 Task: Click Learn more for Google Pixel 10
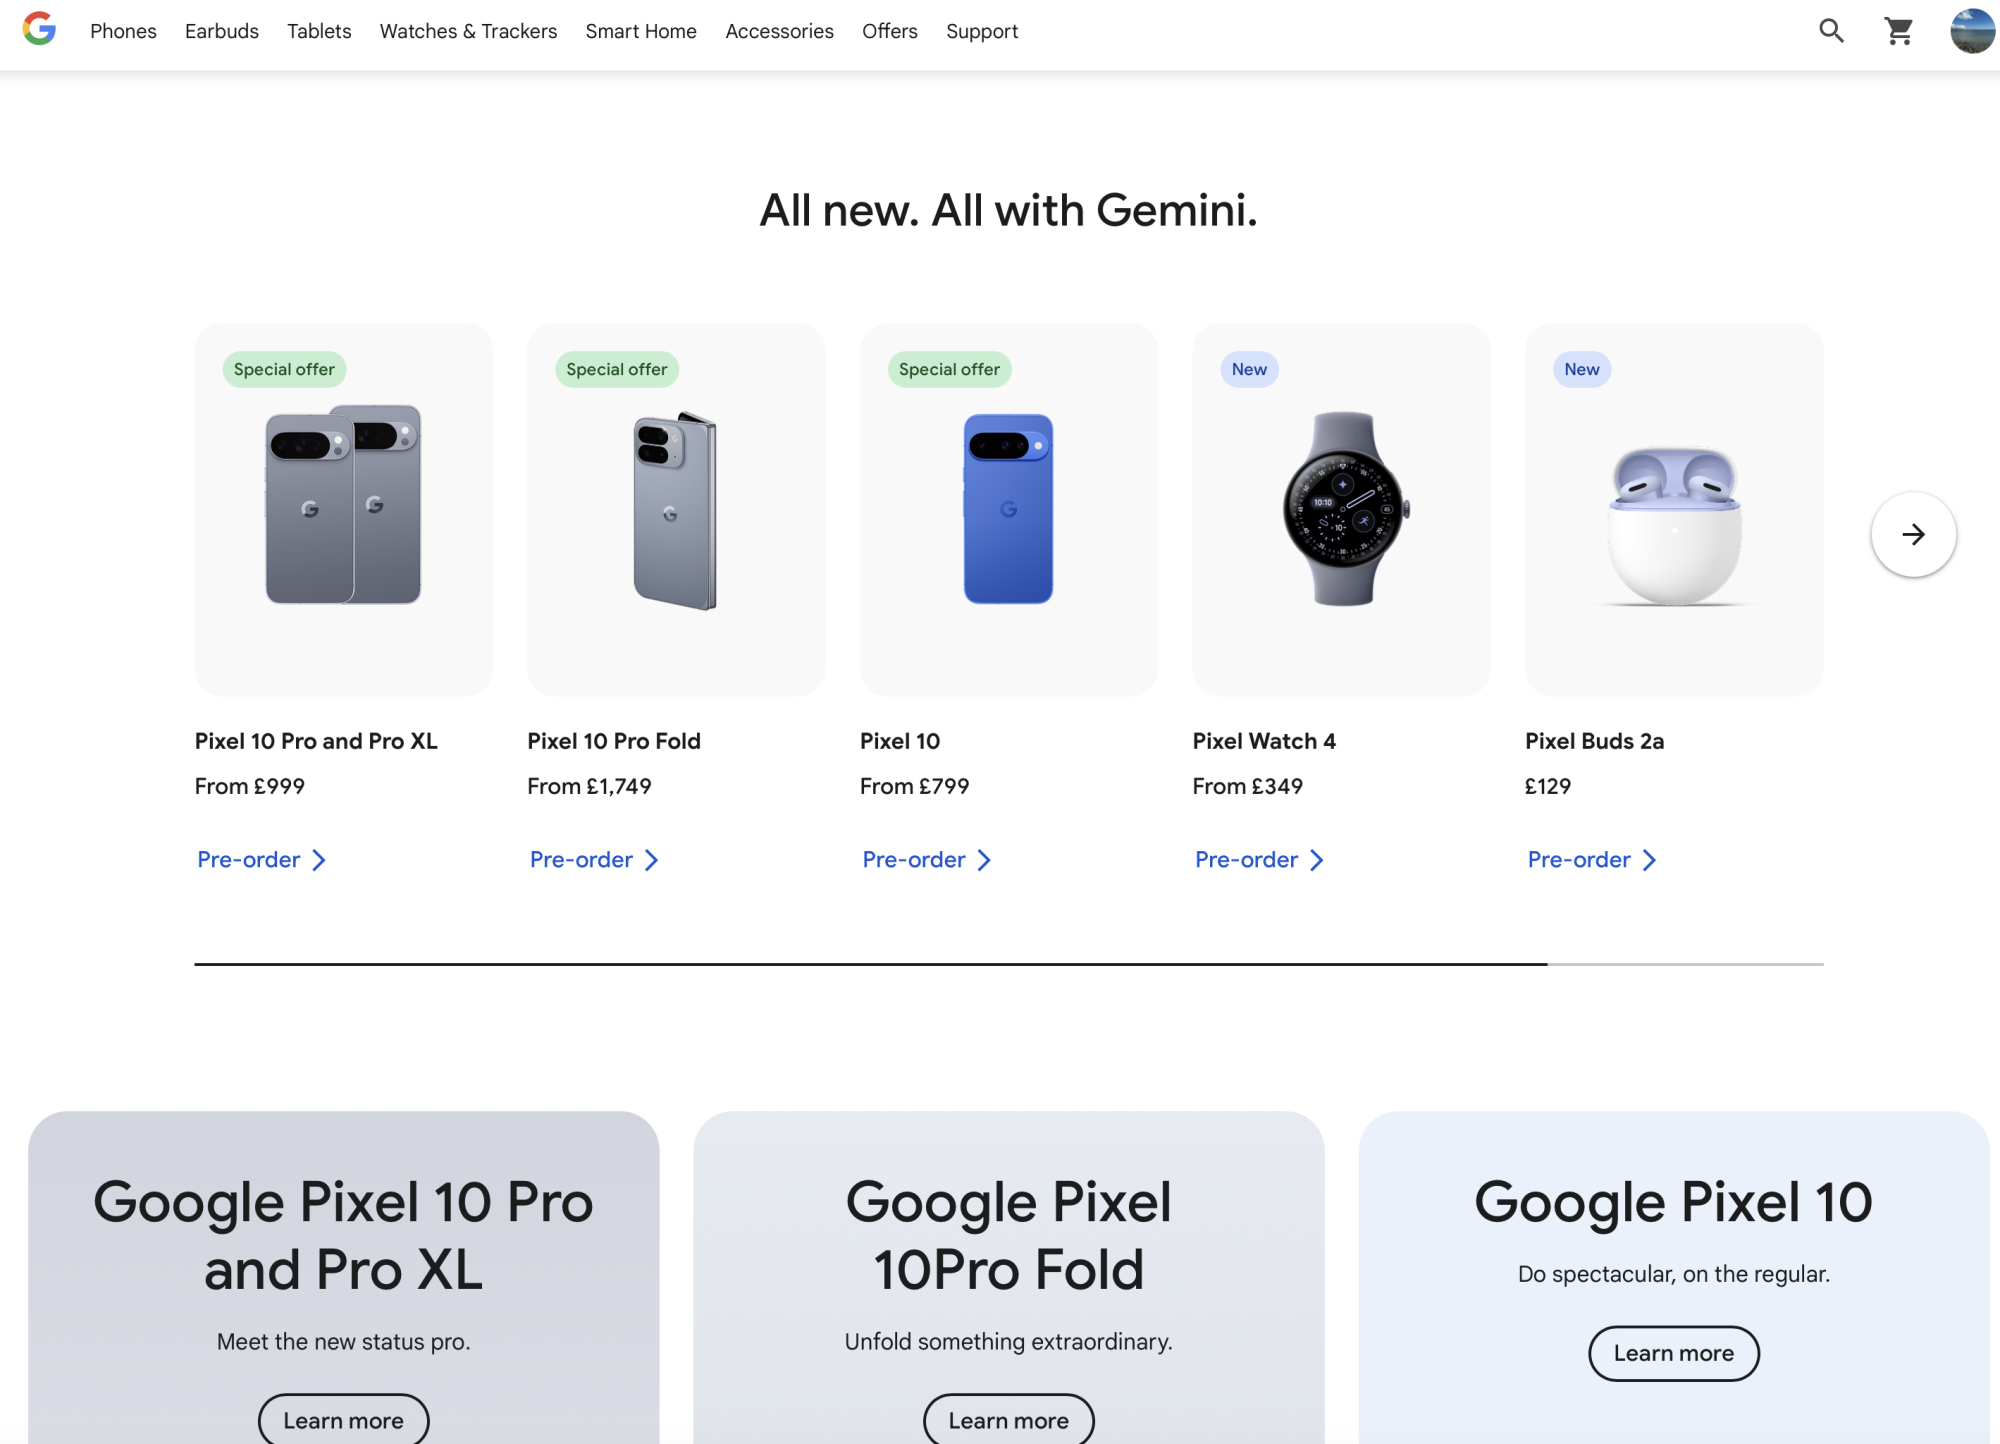pyautogui.click(x=1673, y=1353)
